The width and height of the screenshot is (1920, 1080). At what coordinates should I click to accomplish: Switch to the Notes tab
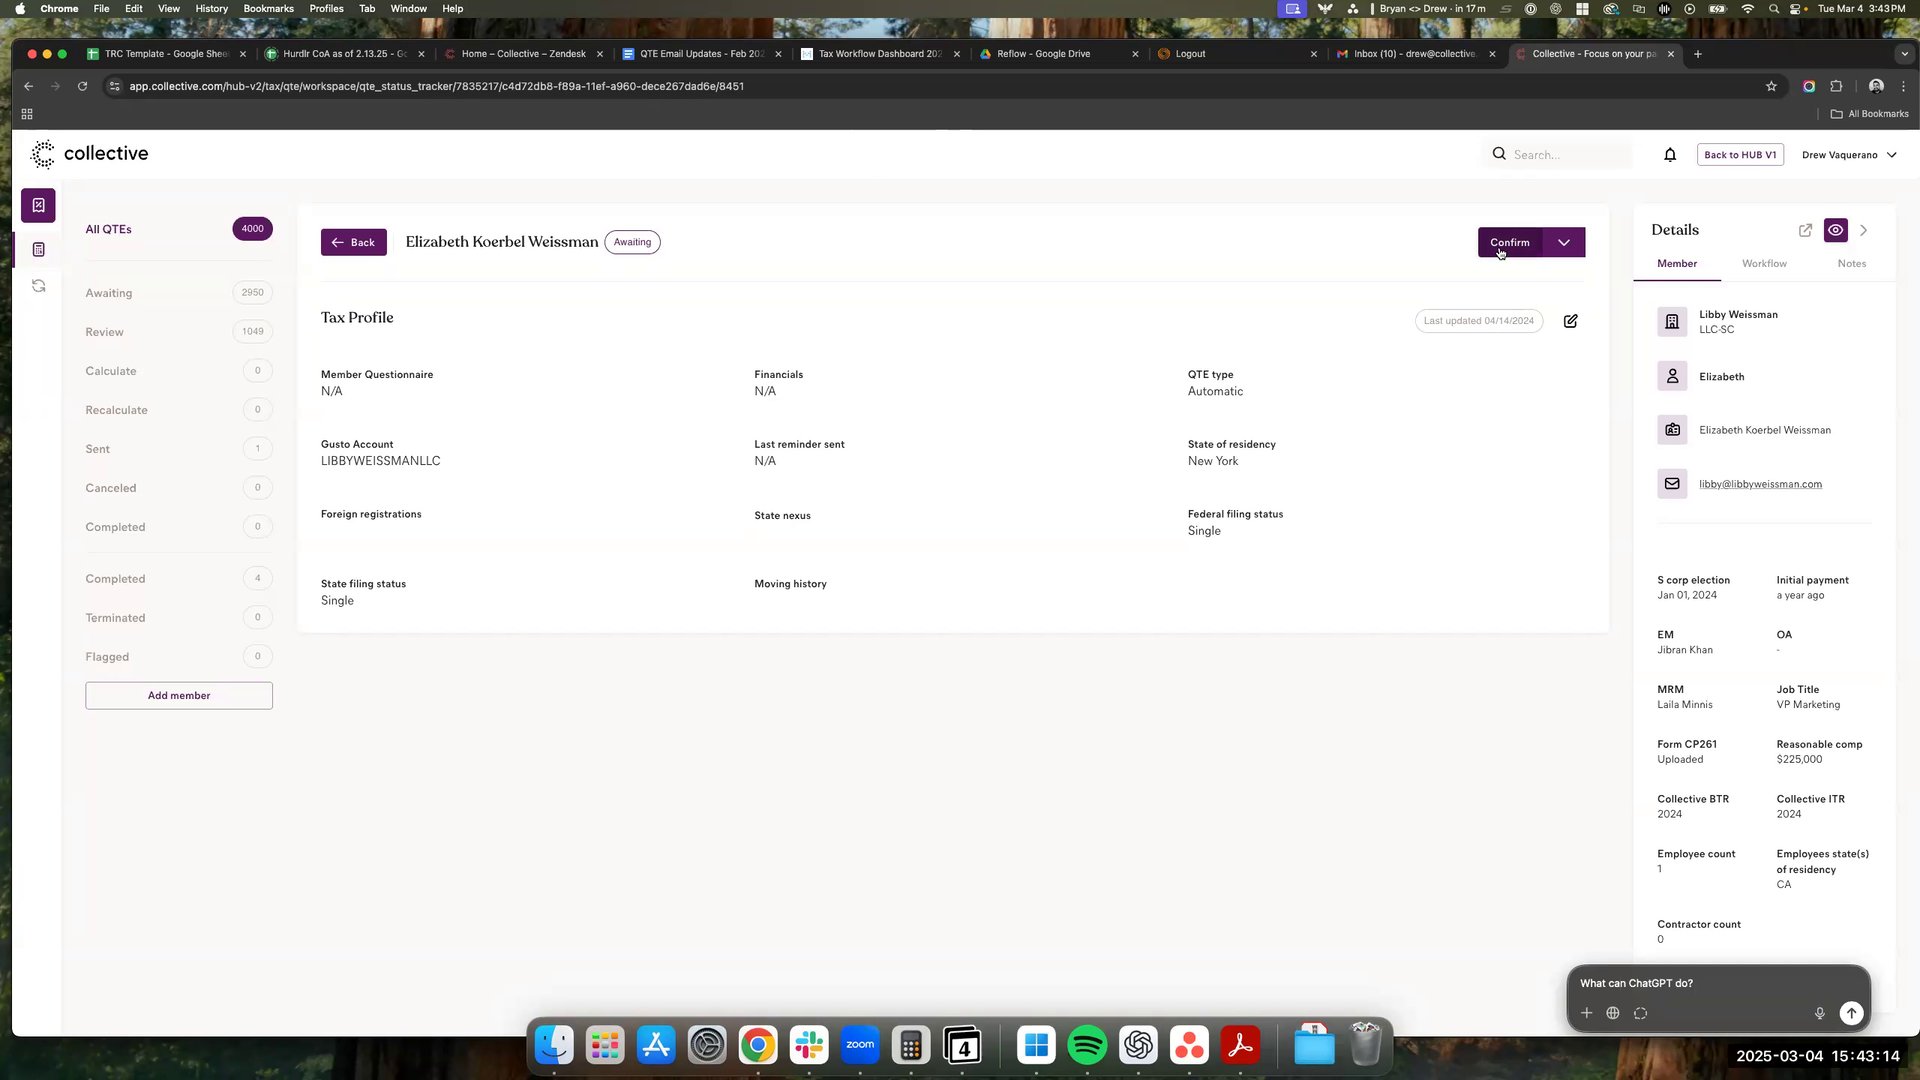click(1851, 264)
